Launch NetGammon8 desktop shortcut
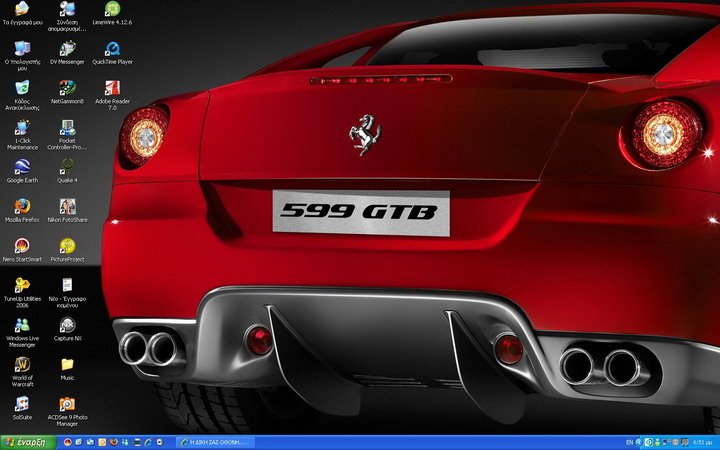The width and height of the screenshot is (720, 450). (67, 91)
